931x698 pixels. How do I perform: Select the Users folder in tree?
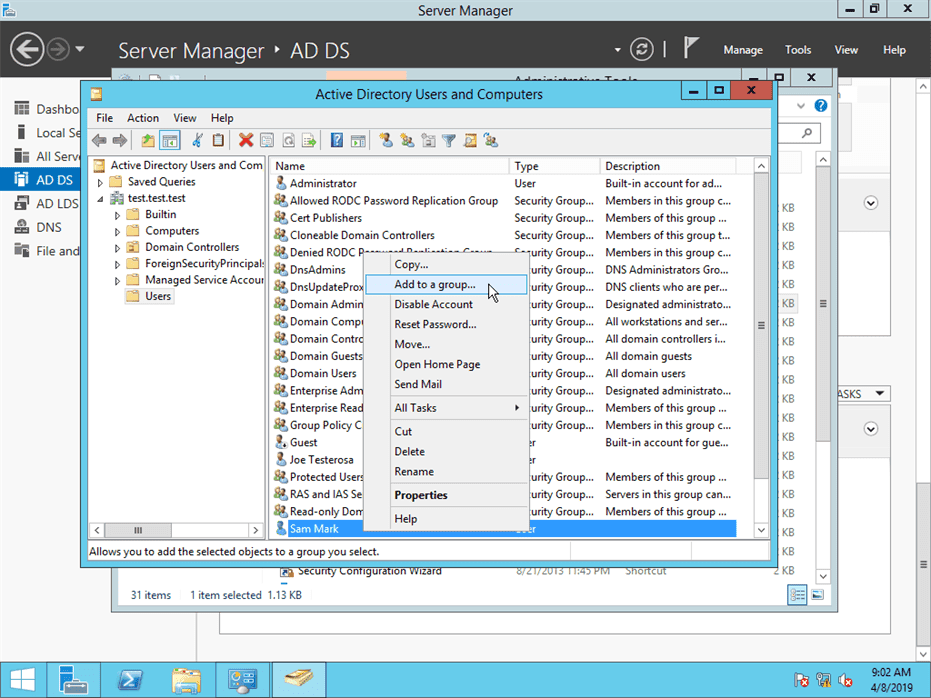pos(158,296)
